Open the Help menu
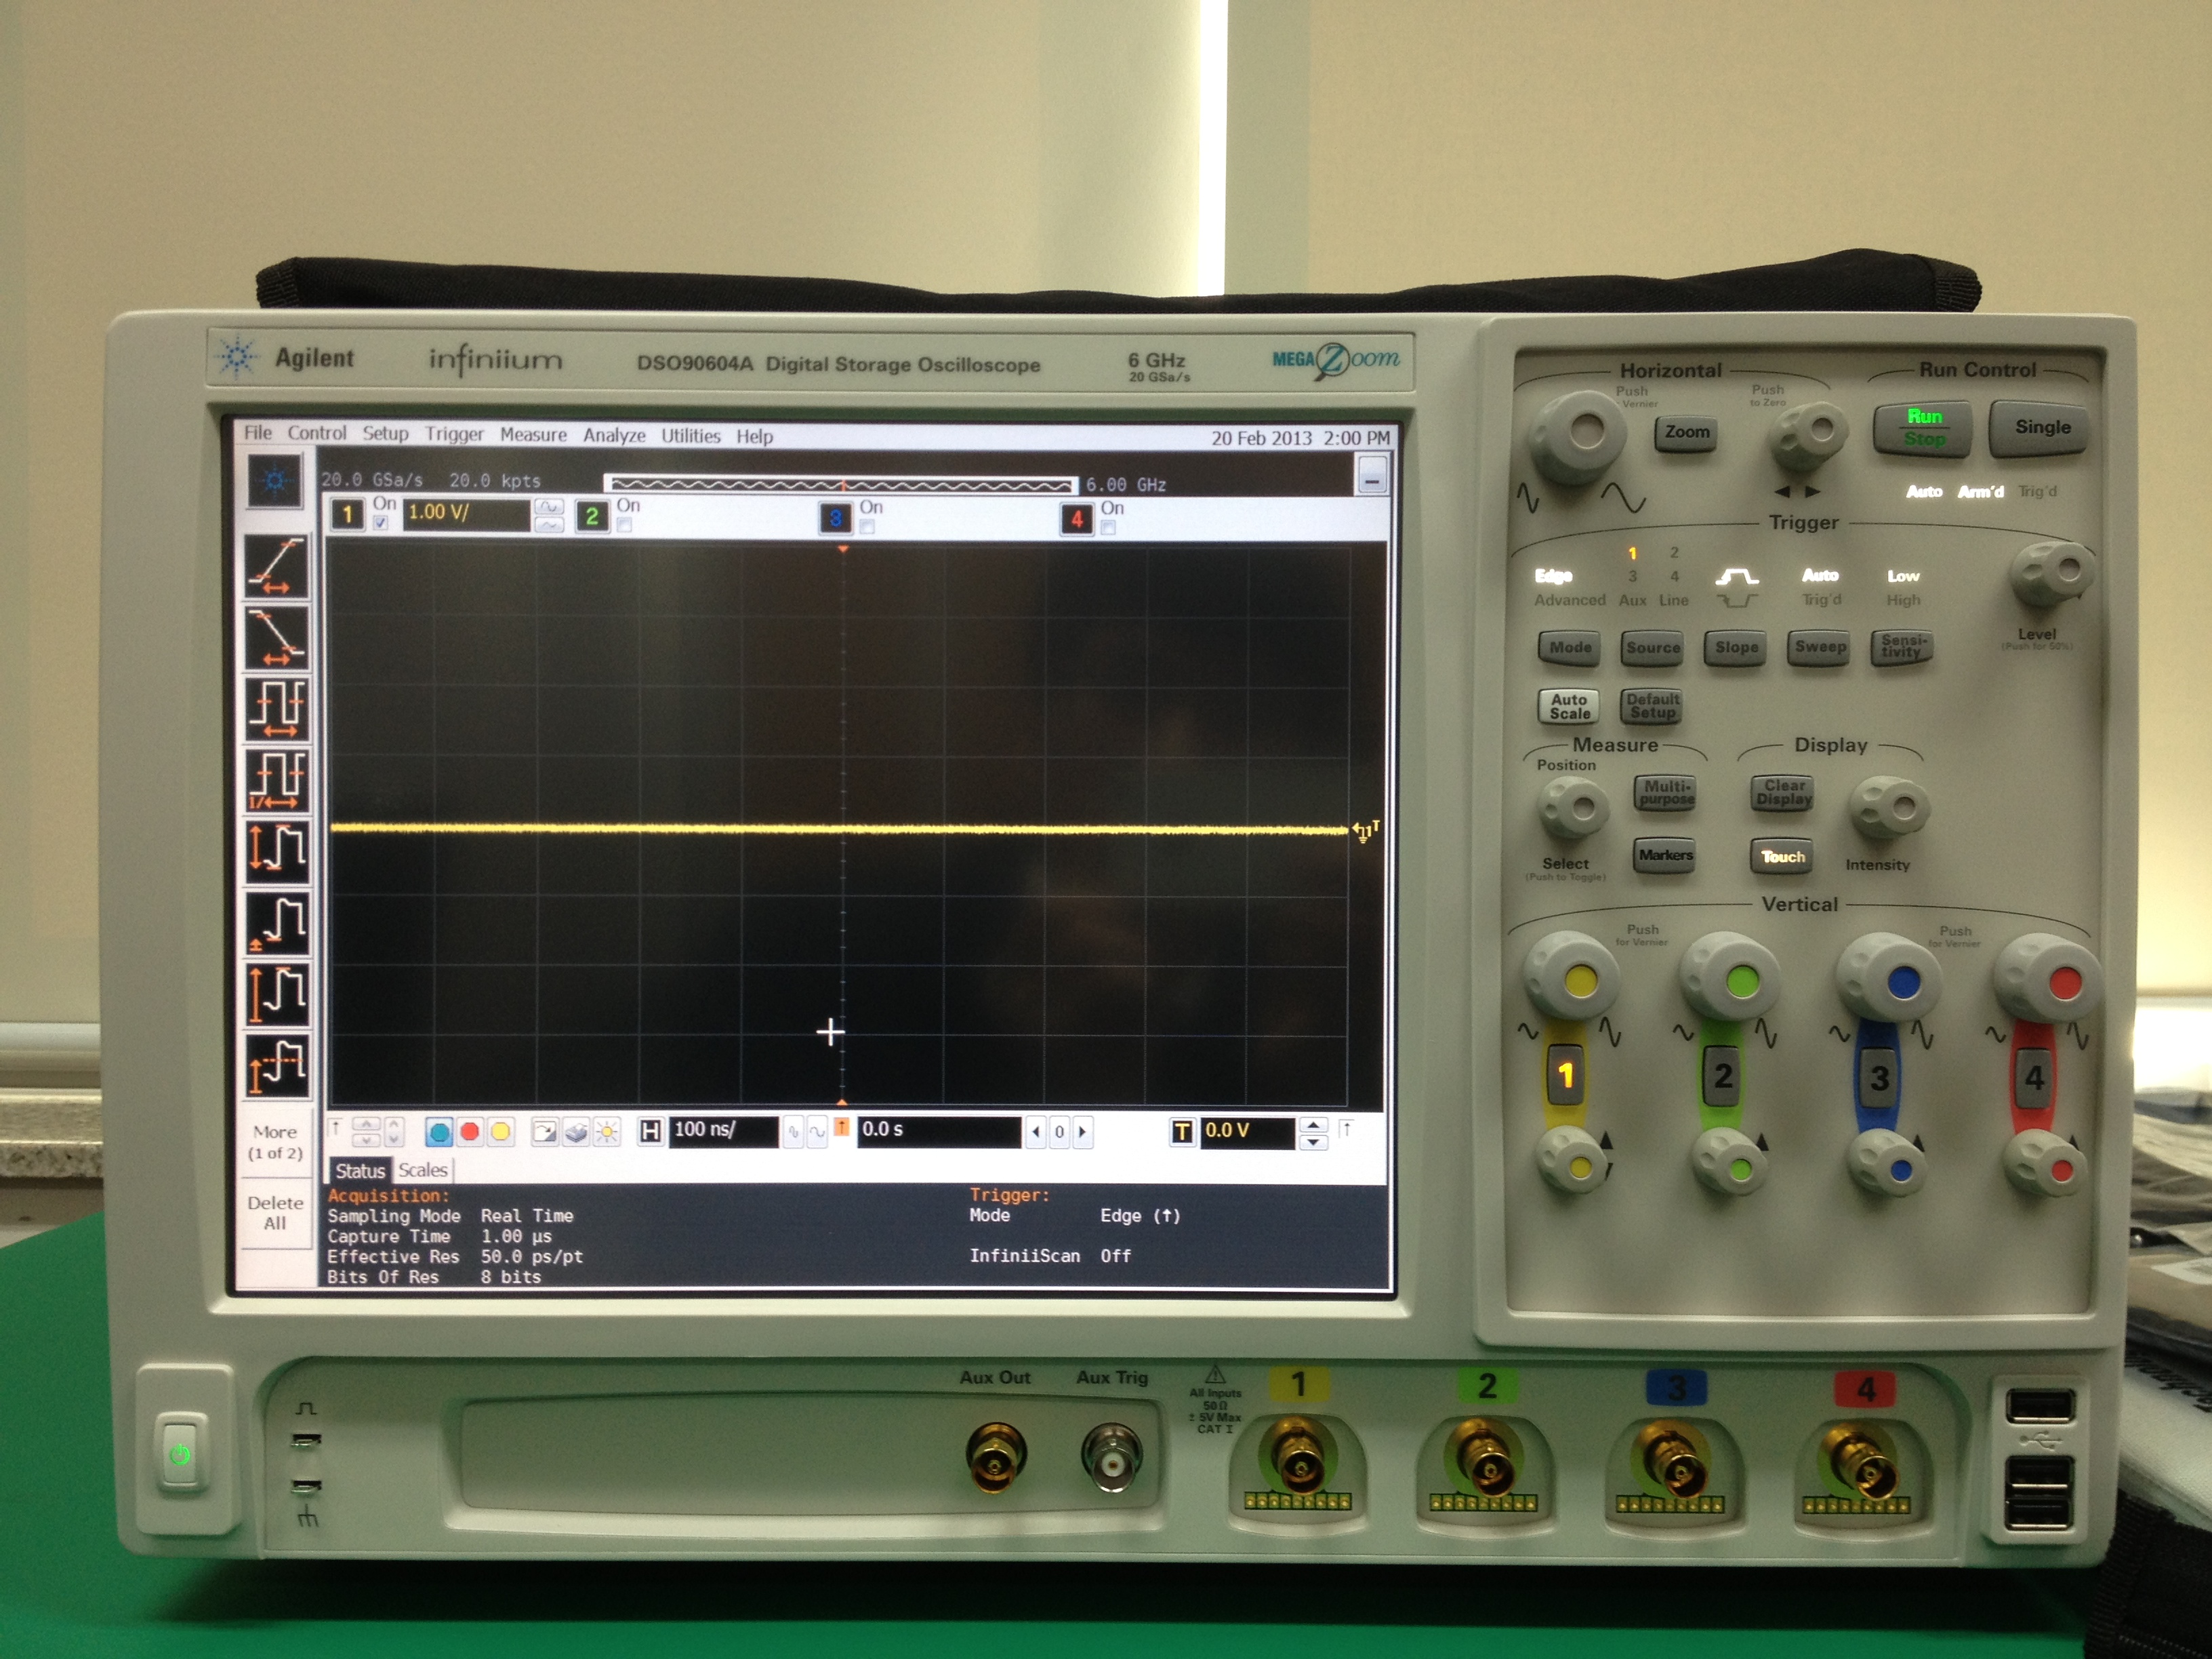Viewport: 2212px width, 1659px height. click(754, 437)
